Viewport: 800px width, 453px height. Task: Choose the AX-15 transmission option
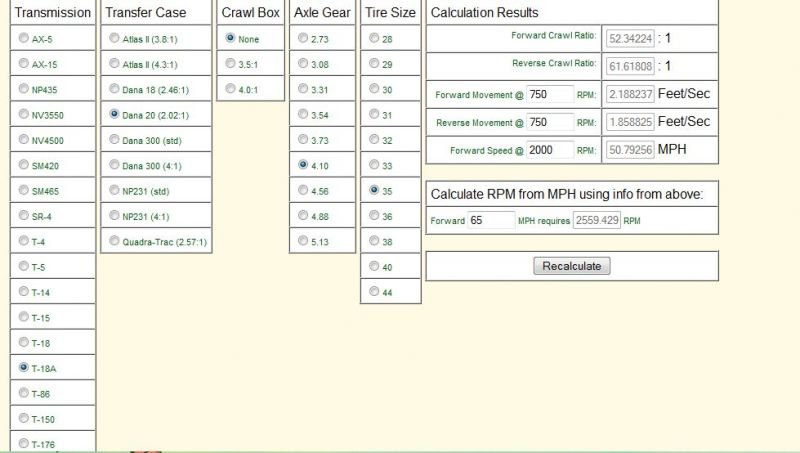pos(24,64)
